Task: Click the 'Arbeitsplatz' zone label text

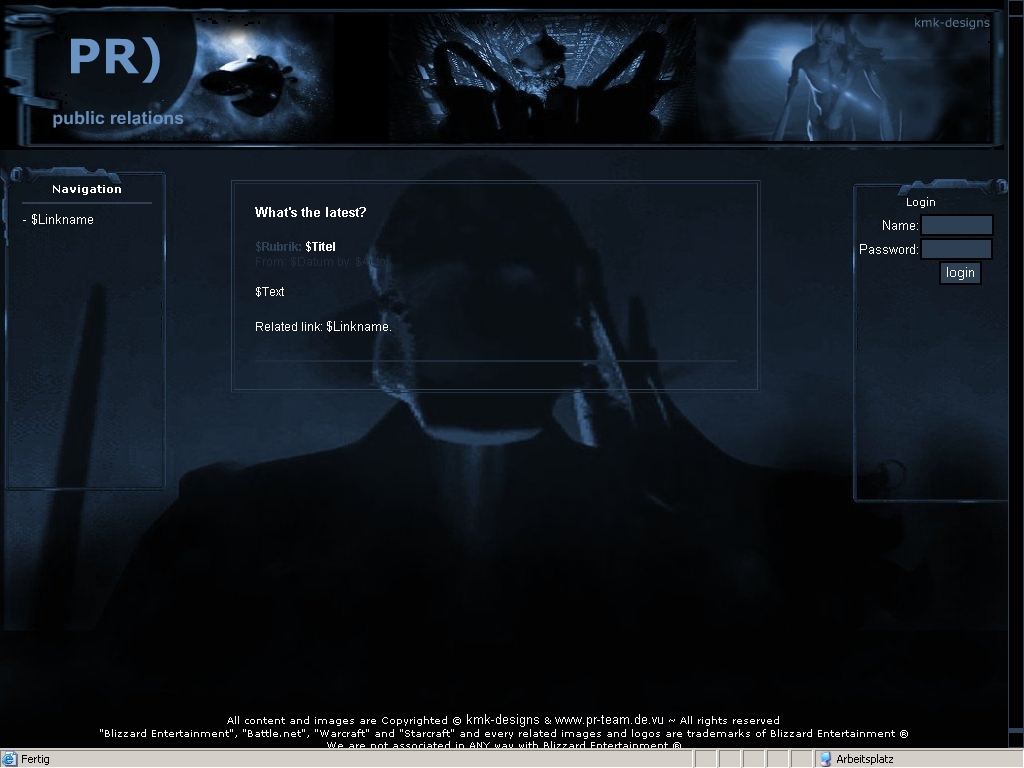Action: pos(865,759)
